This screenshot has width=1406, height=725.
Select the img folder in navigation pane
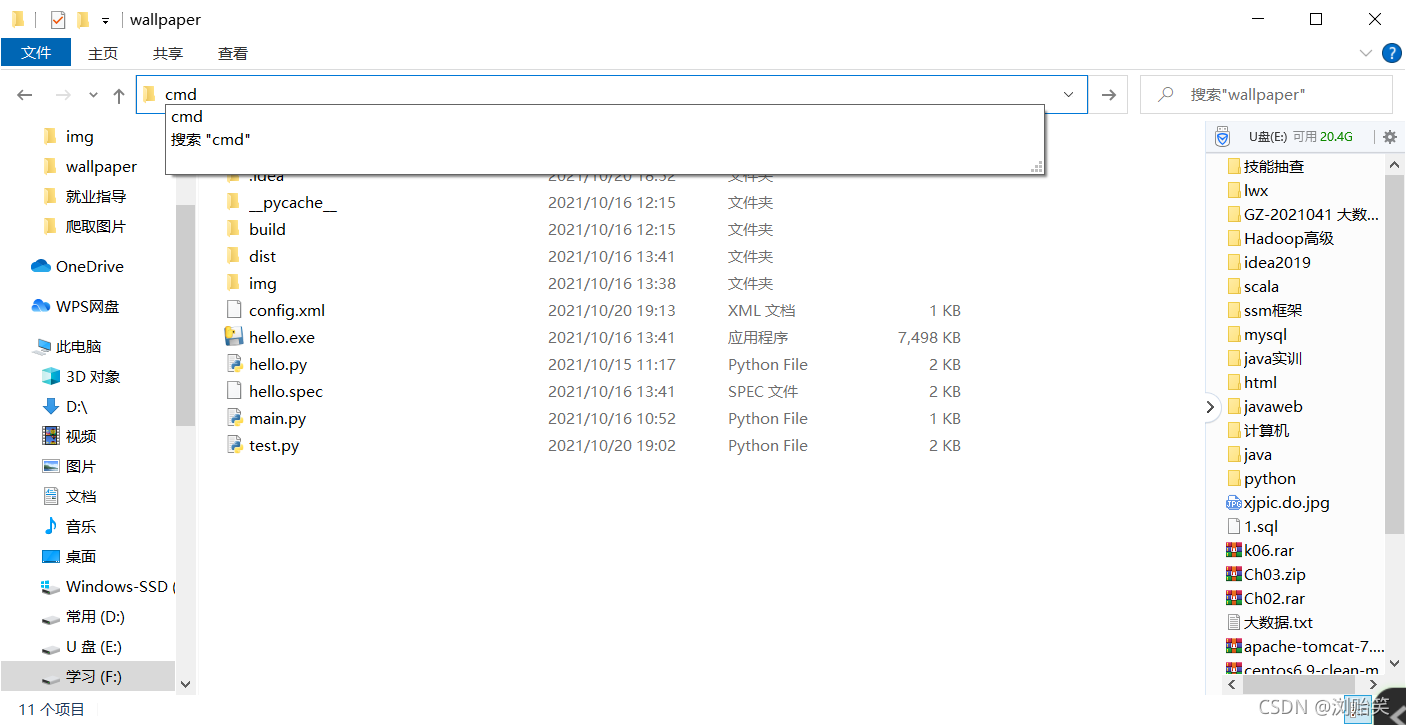point(79,136)
